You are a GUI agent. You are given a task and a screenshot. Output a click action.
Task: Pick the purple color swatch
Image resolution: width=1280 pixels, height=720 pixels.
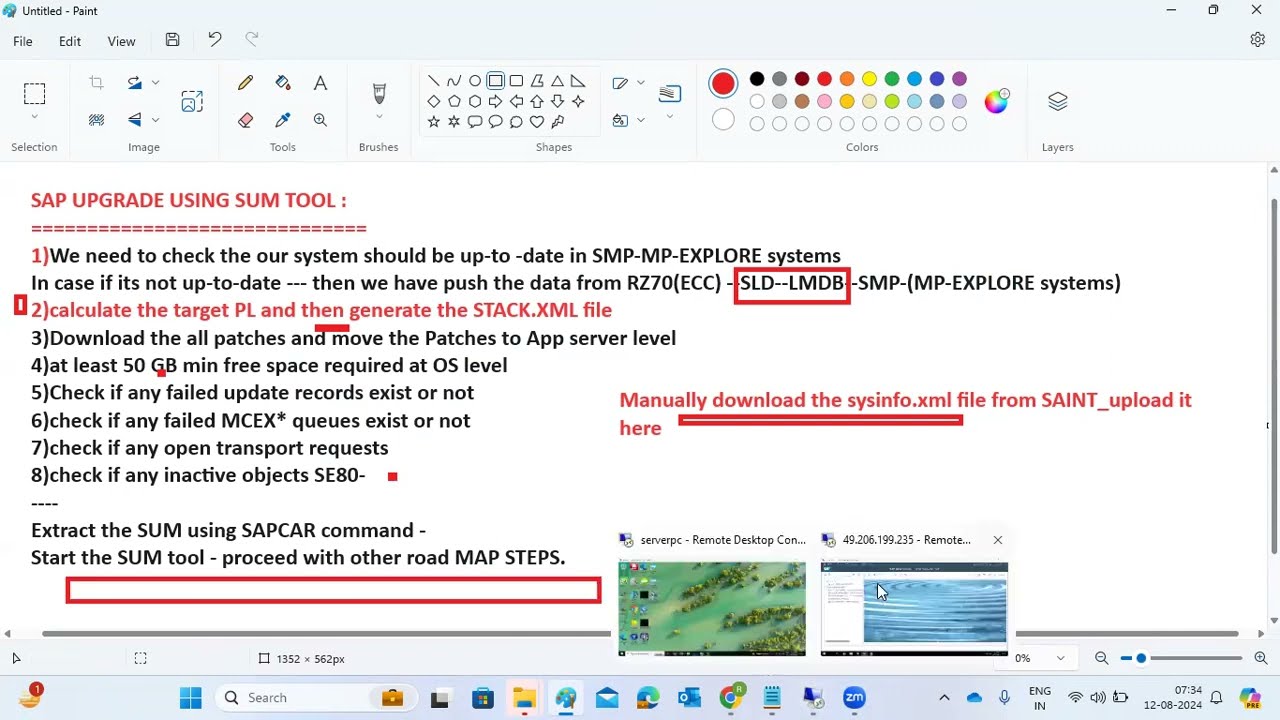(x=959, y=79)
